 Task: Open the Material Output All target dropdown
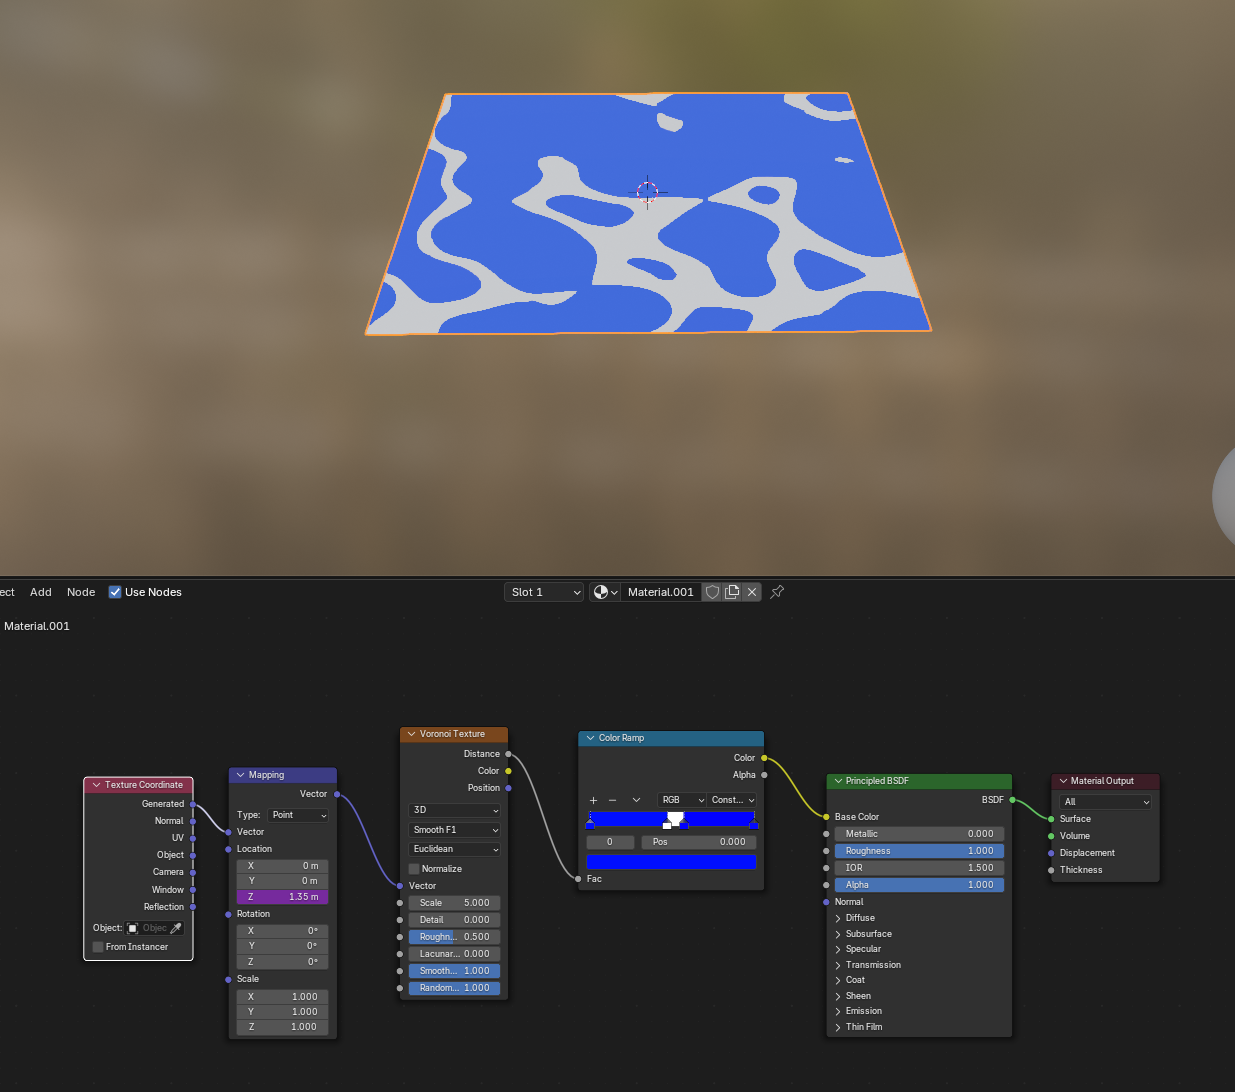(x=1106, y=802)
